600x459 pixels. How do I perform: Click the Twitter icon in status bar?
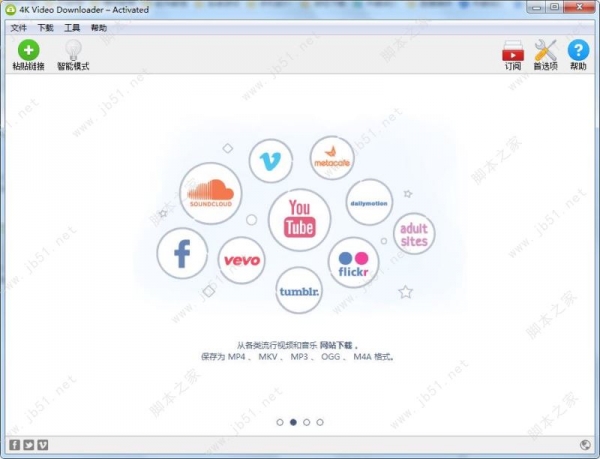[29, 445]
